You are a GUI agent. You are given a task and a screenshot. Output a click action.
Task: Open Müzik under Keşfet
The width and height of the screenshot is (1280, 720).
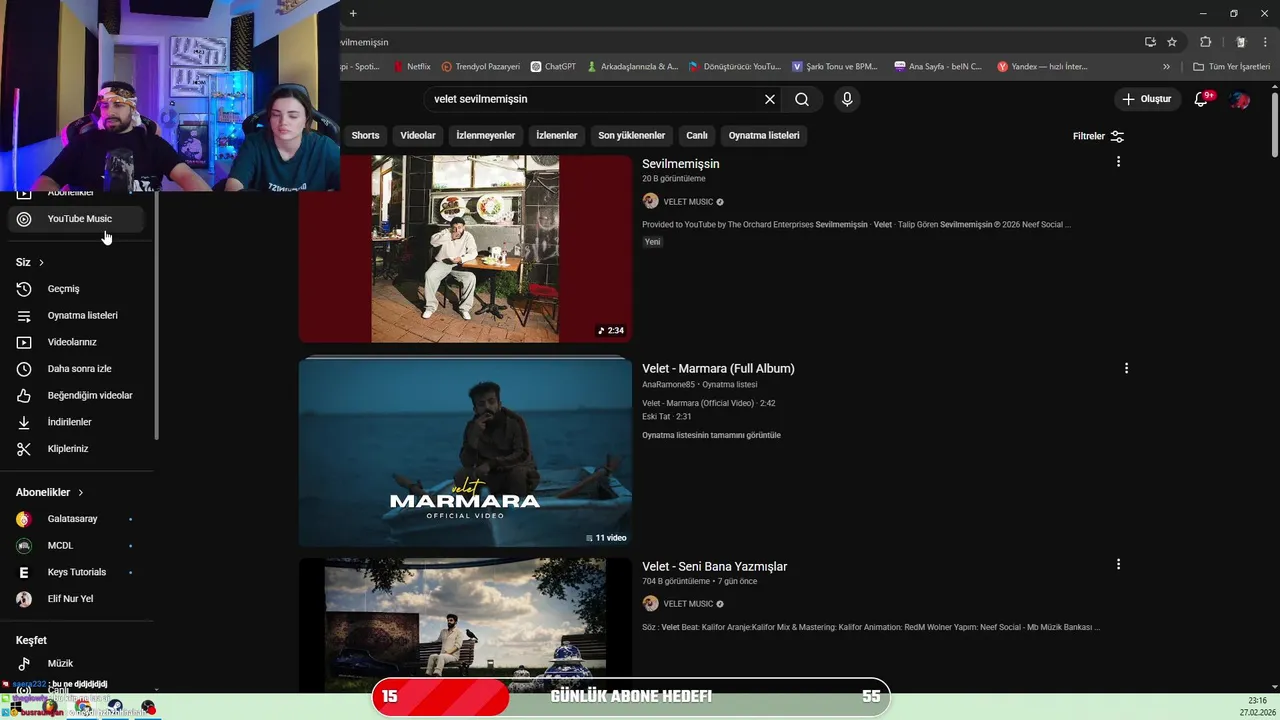tap(76, 663)
